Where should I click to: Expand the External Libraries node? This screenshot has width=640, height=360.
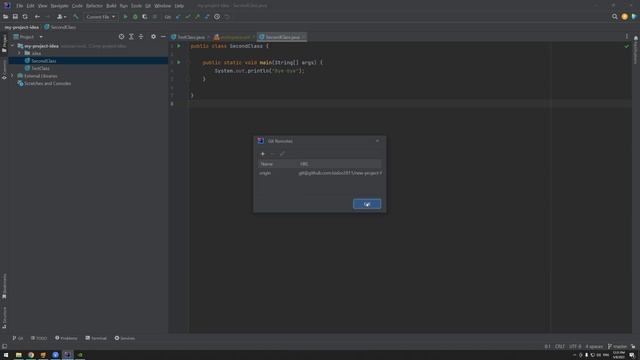[13, 76]
